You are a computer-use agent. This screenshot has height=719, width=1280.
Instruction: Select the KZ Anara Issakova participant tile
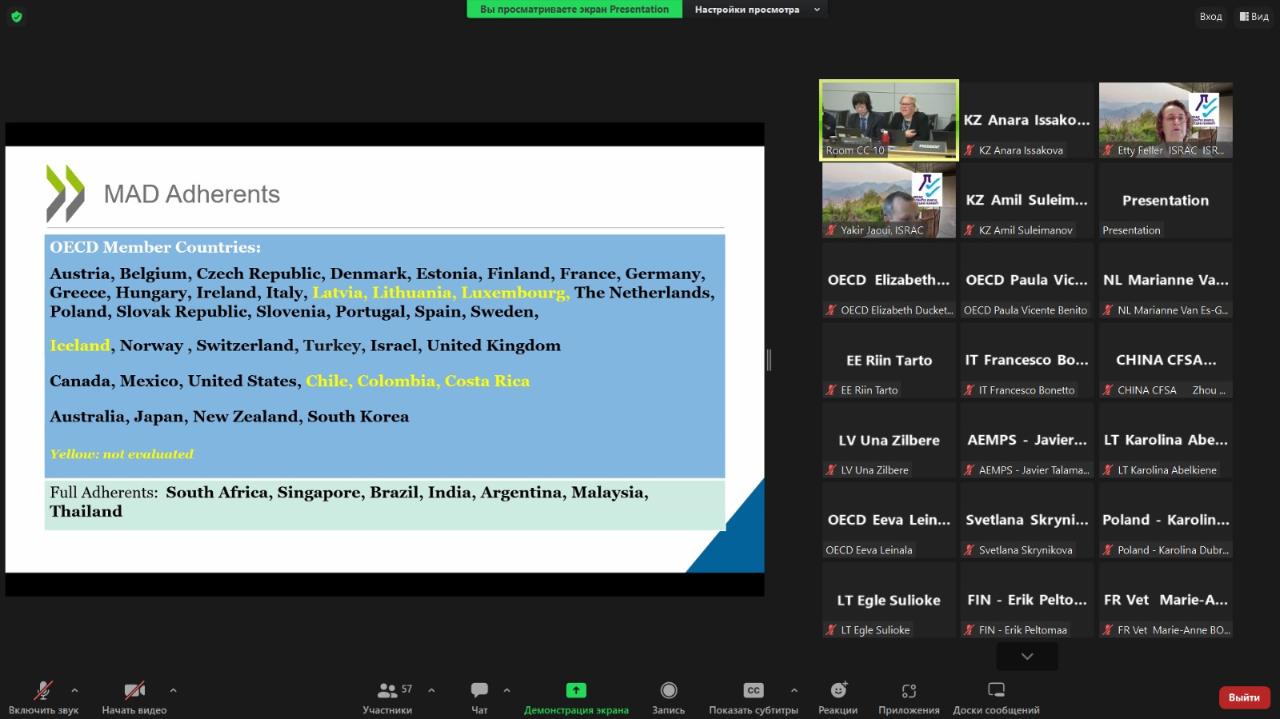pos(1027,120)
